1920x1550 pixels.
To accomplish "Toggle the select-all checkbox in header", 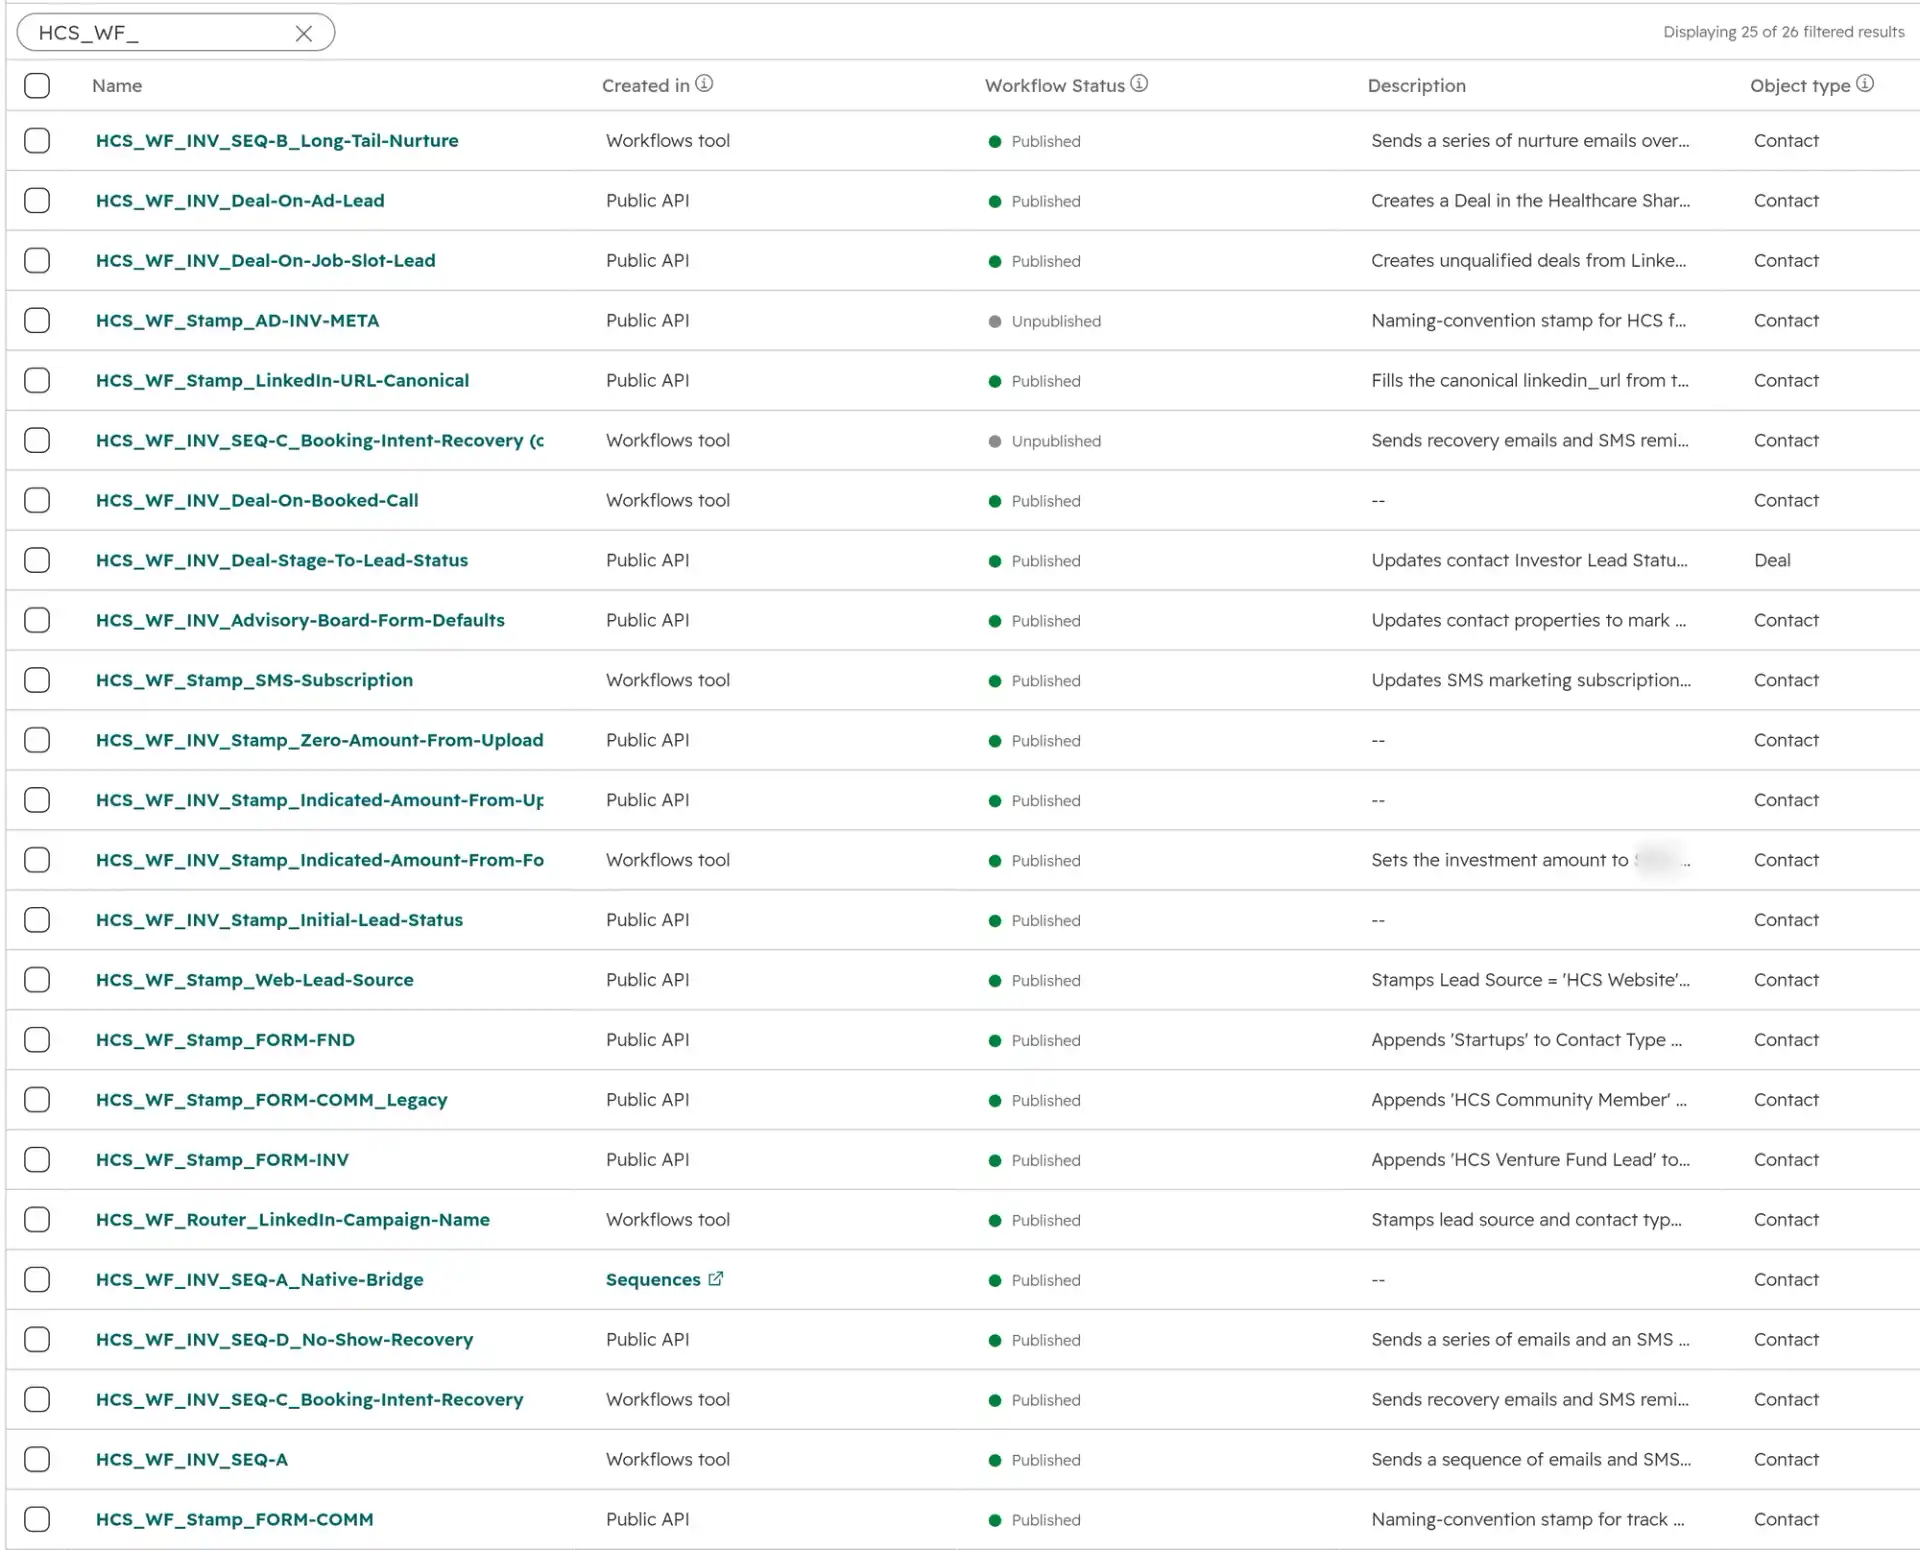I will [37, 85].
